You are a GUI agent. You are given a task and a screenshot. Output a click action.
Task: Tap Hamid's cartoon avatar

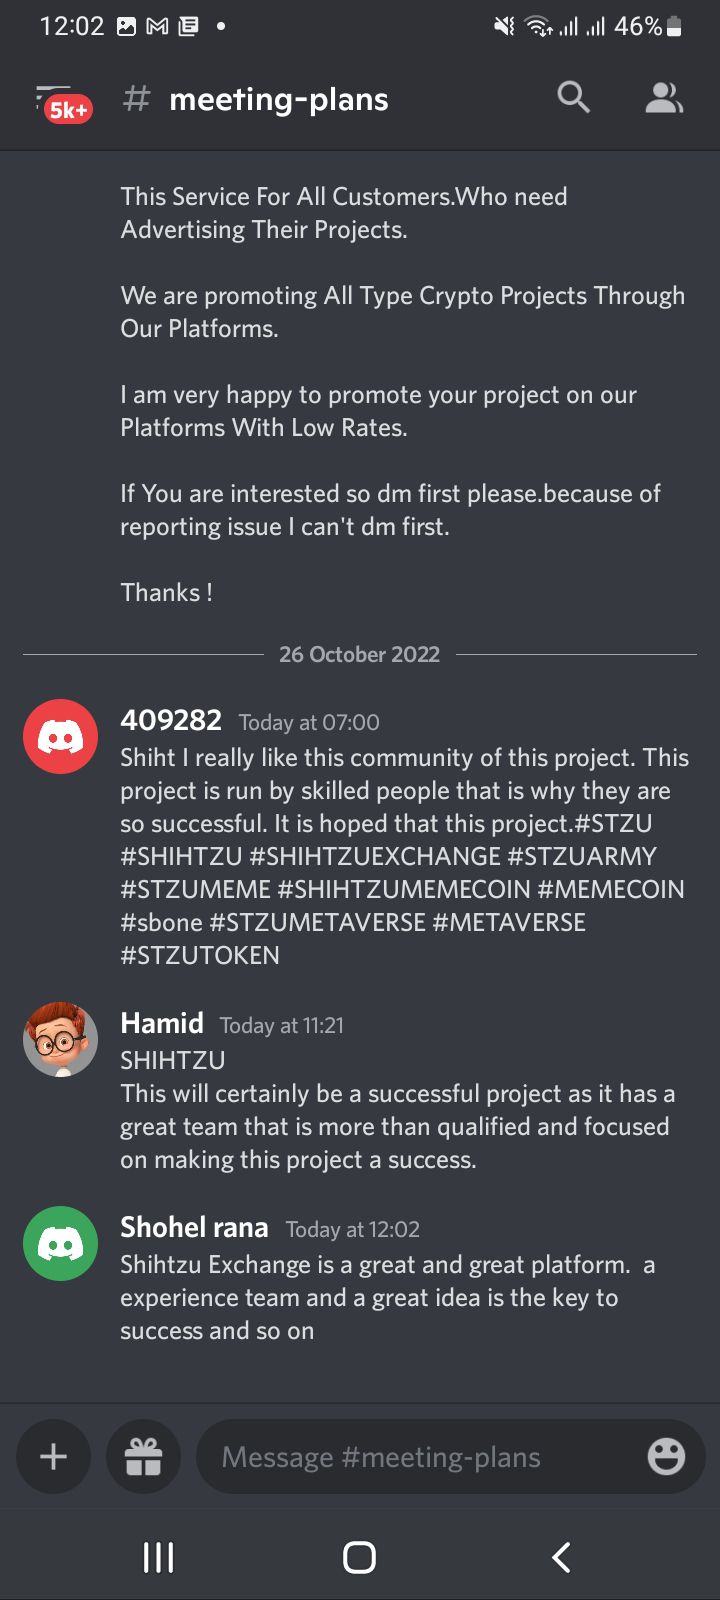click(x=60, y=1039)
